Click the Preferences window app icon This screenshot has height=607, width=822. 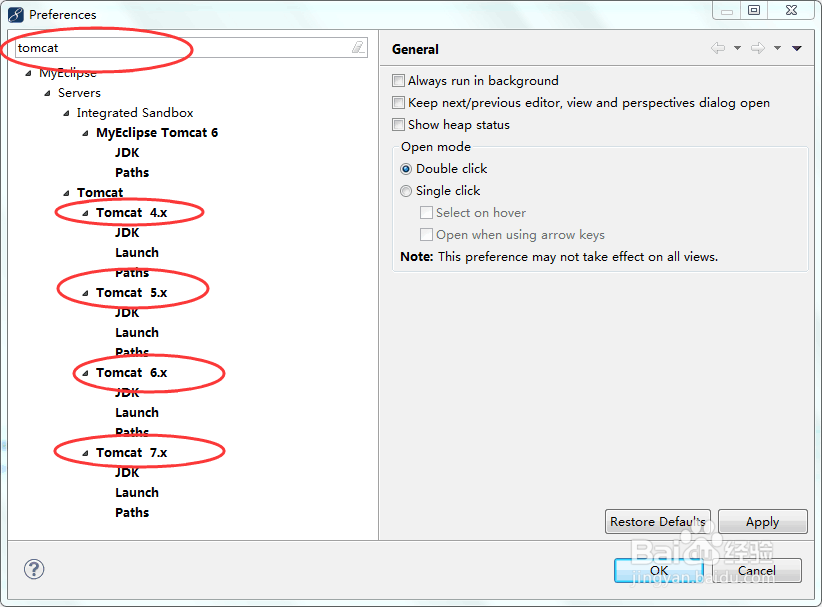pos(16,14)
